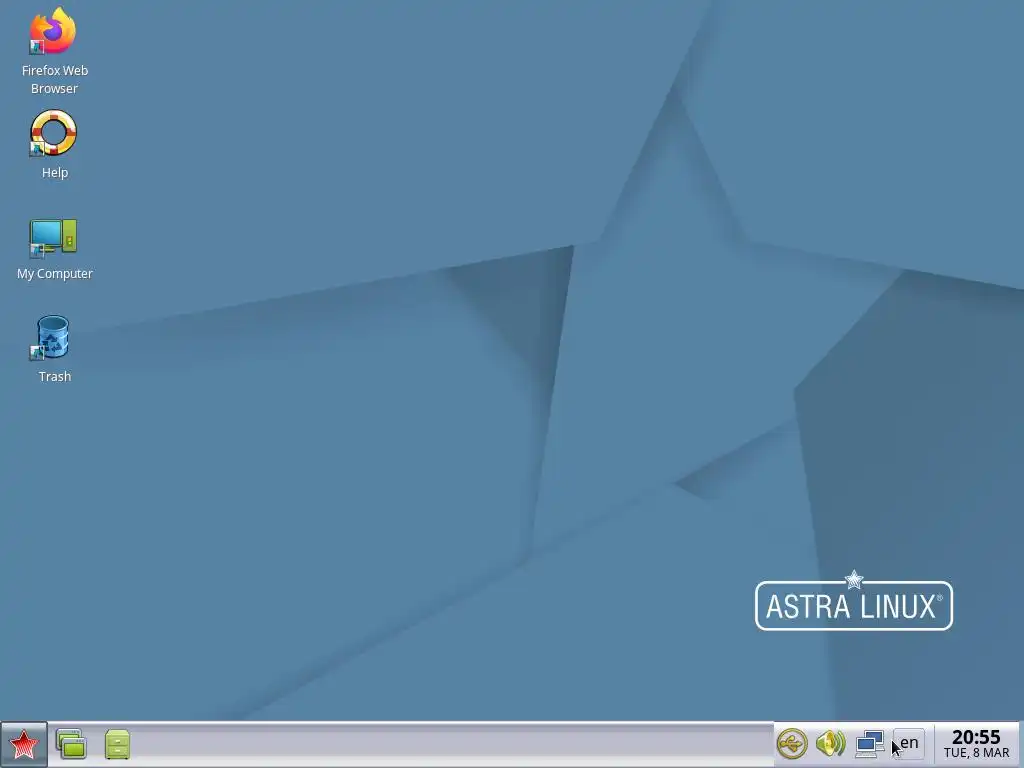1024x768 pixels.
Task: Select the Help lifebuoy icon
Action: pos(53,133)
